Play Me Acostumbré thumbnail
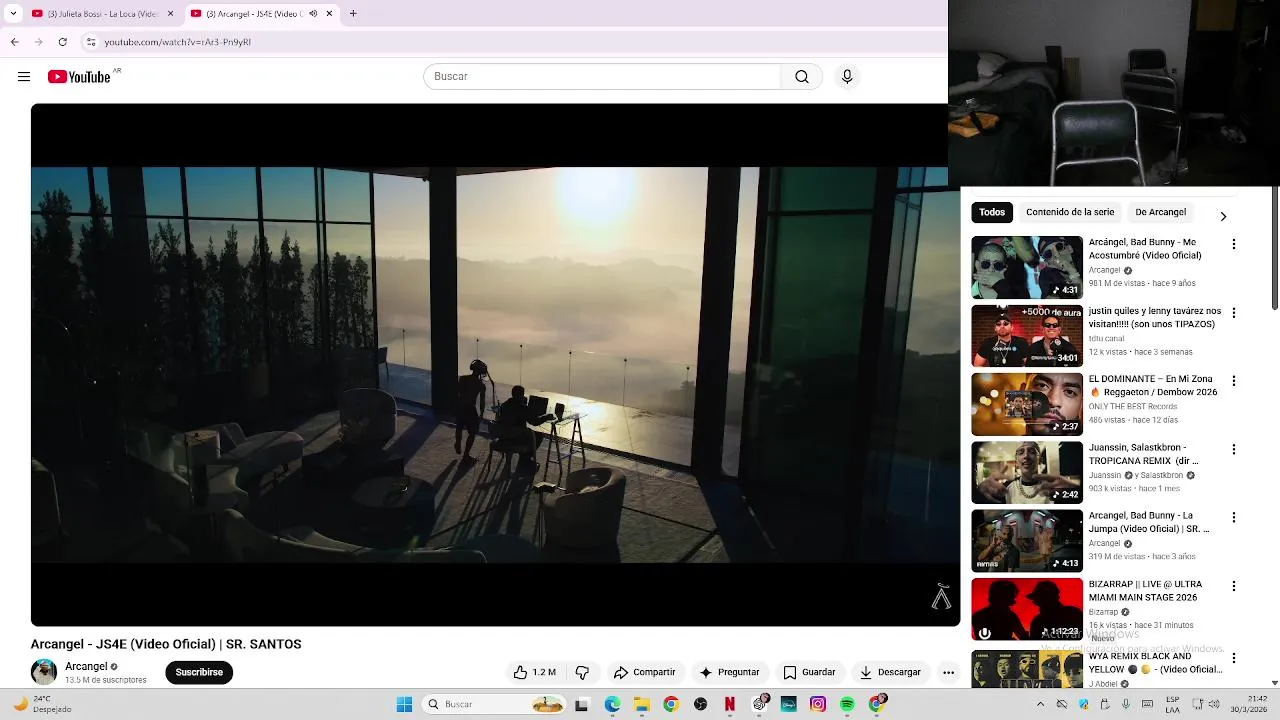Screen dimensions: 1280x720 1027,267
